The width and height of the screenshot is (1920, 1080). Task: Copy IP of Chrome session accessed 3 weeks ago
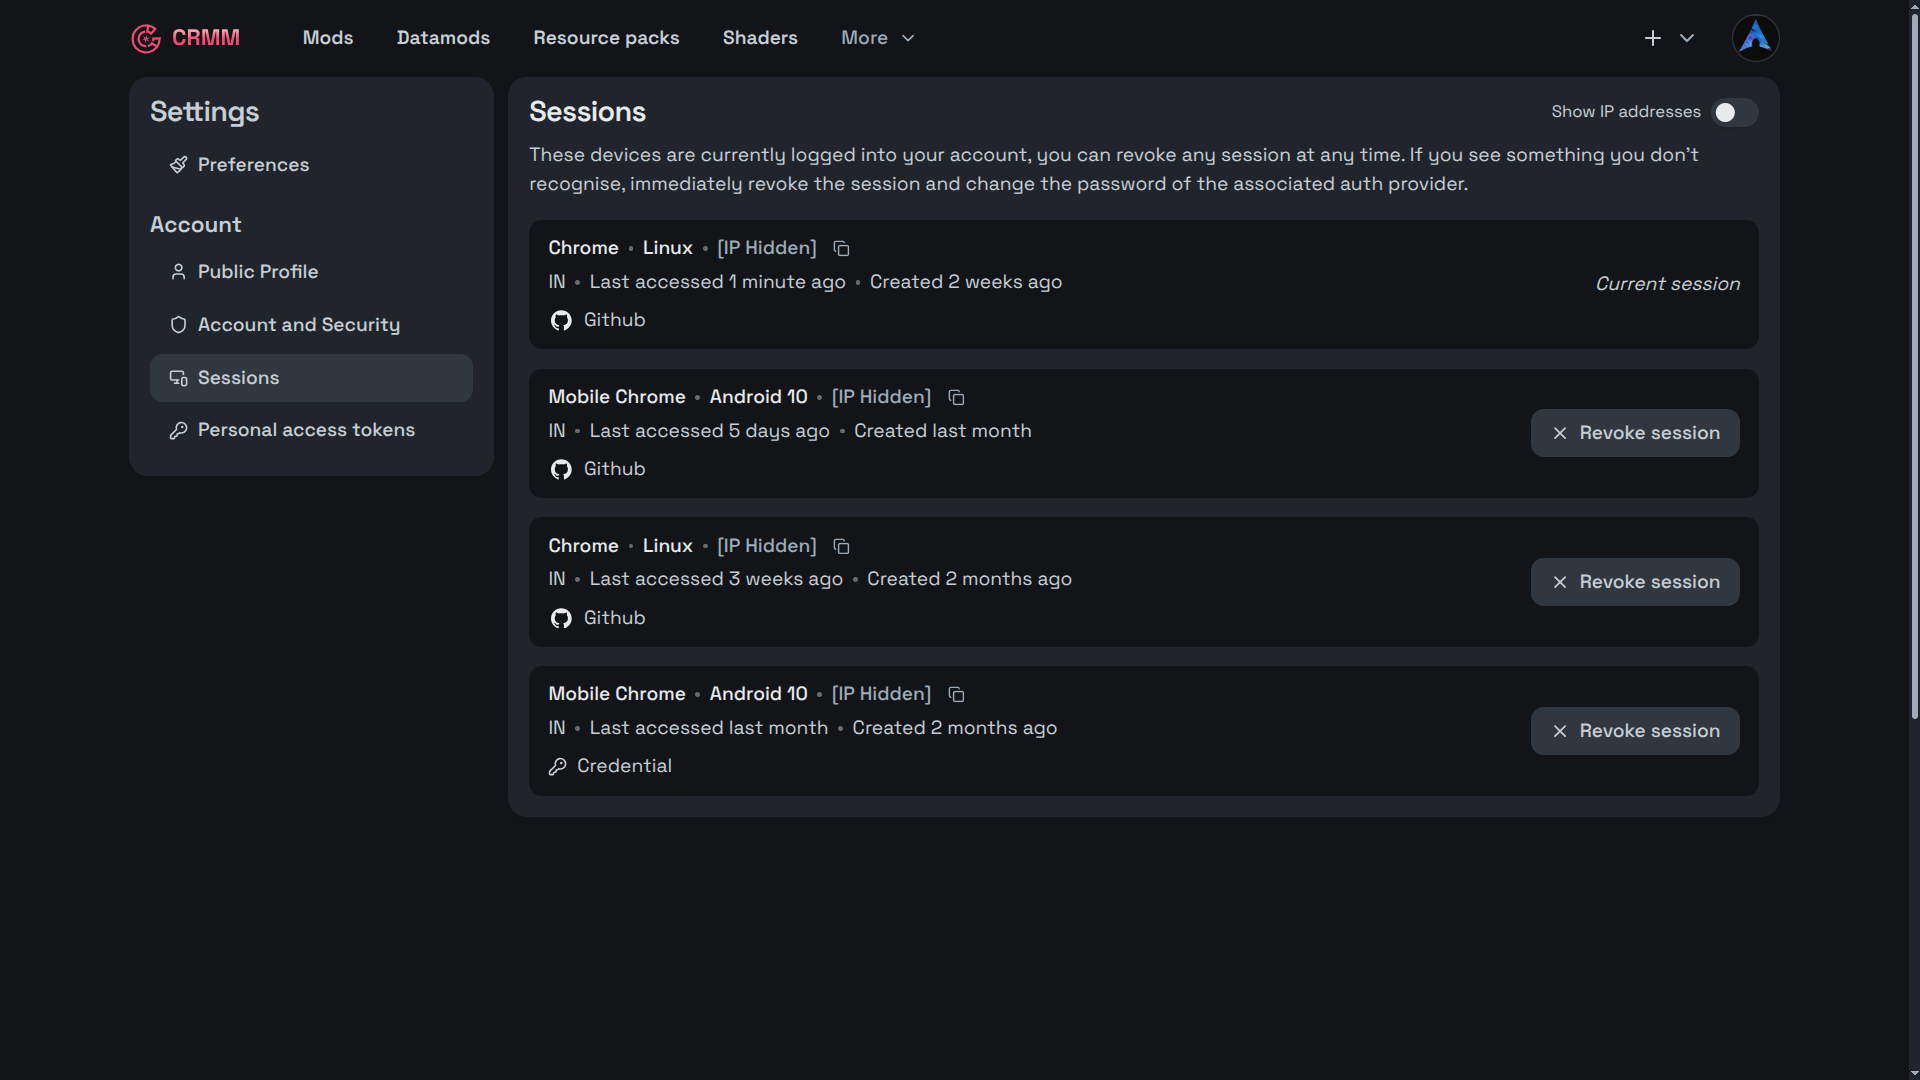tap(841, 546)
